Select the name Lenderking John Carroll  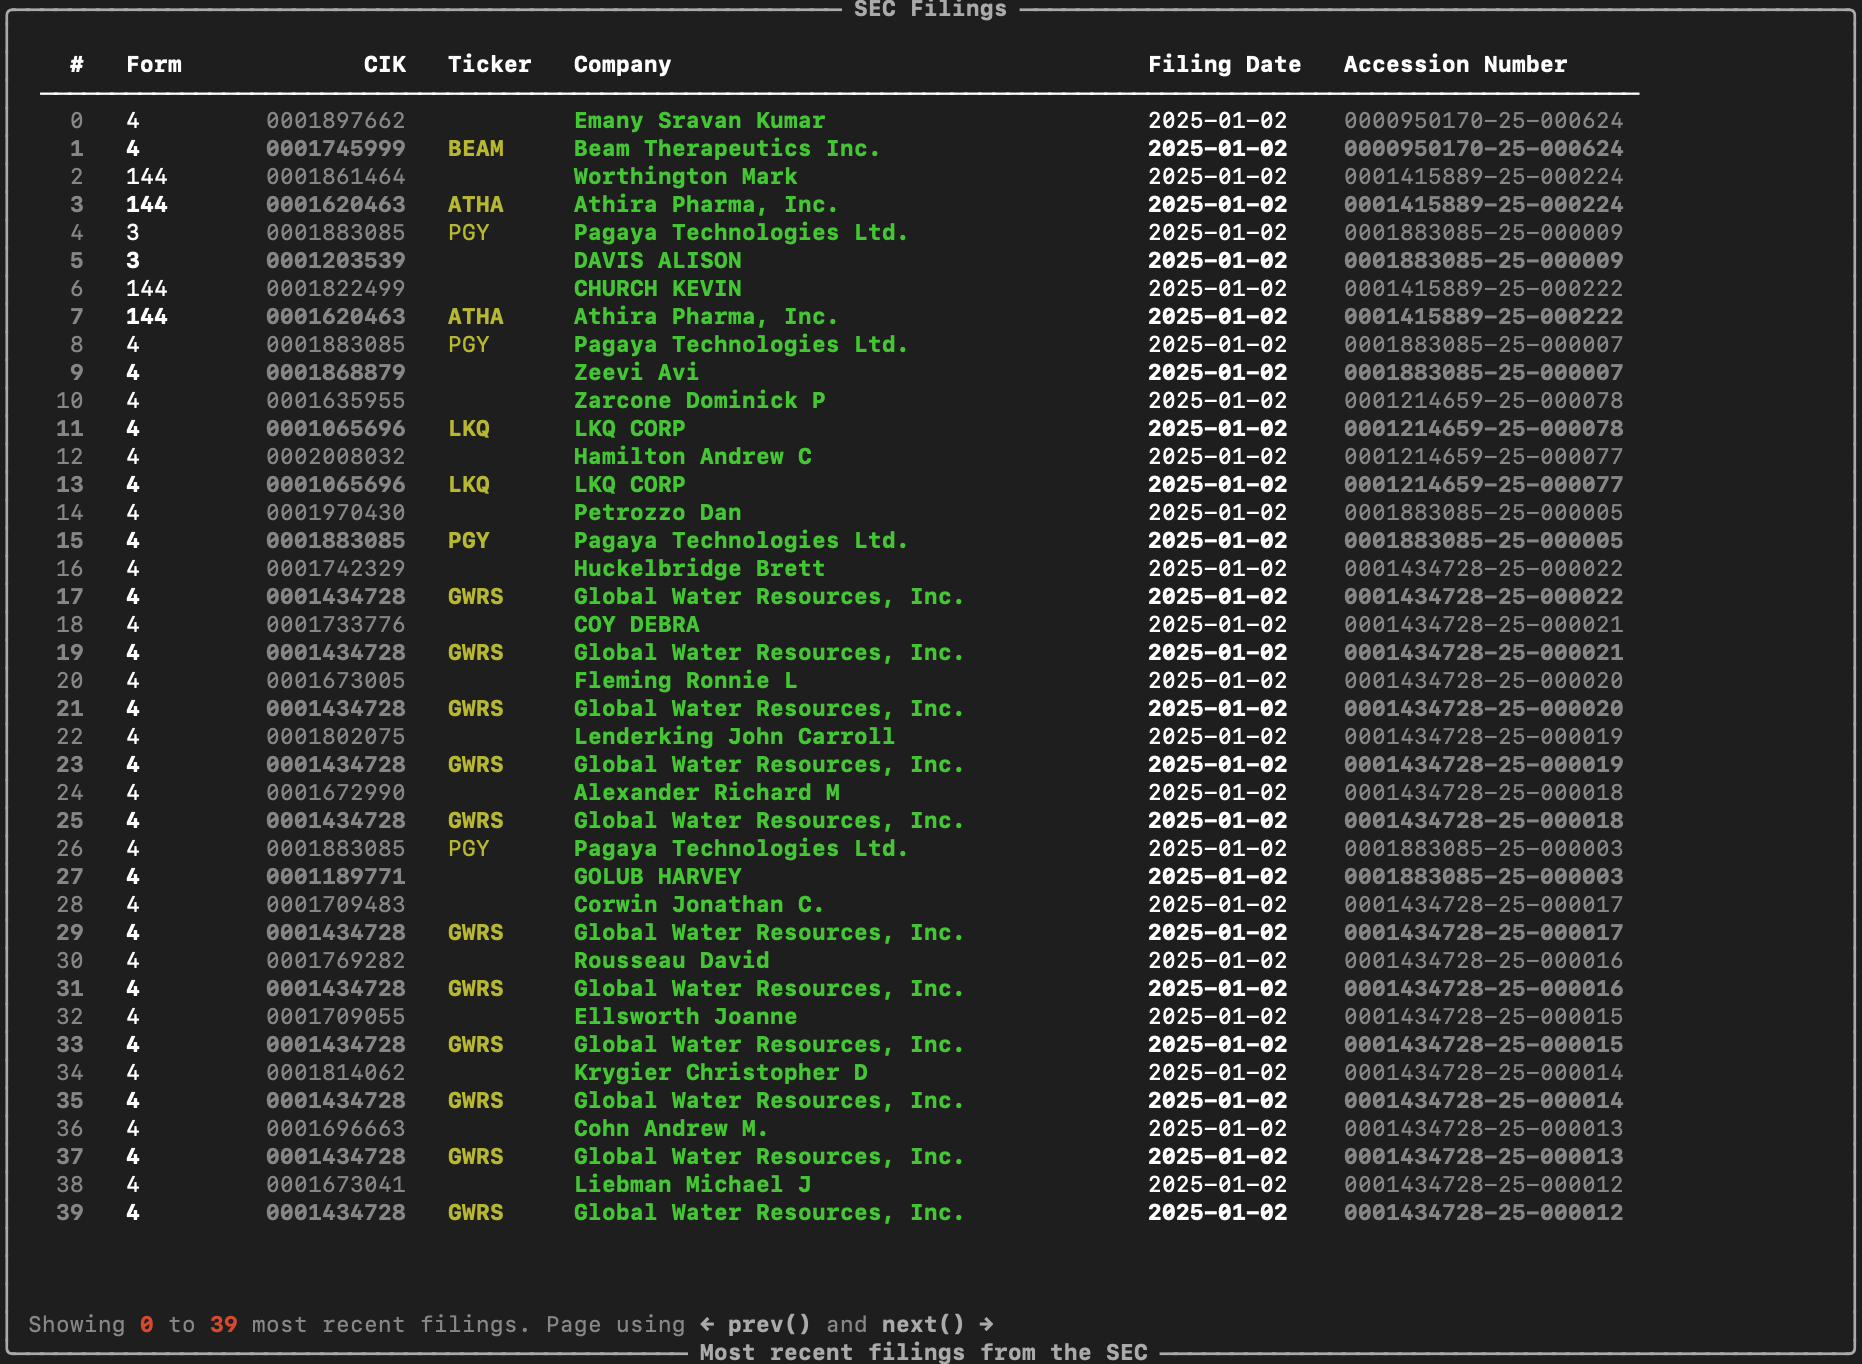click(x=734, y=736)
